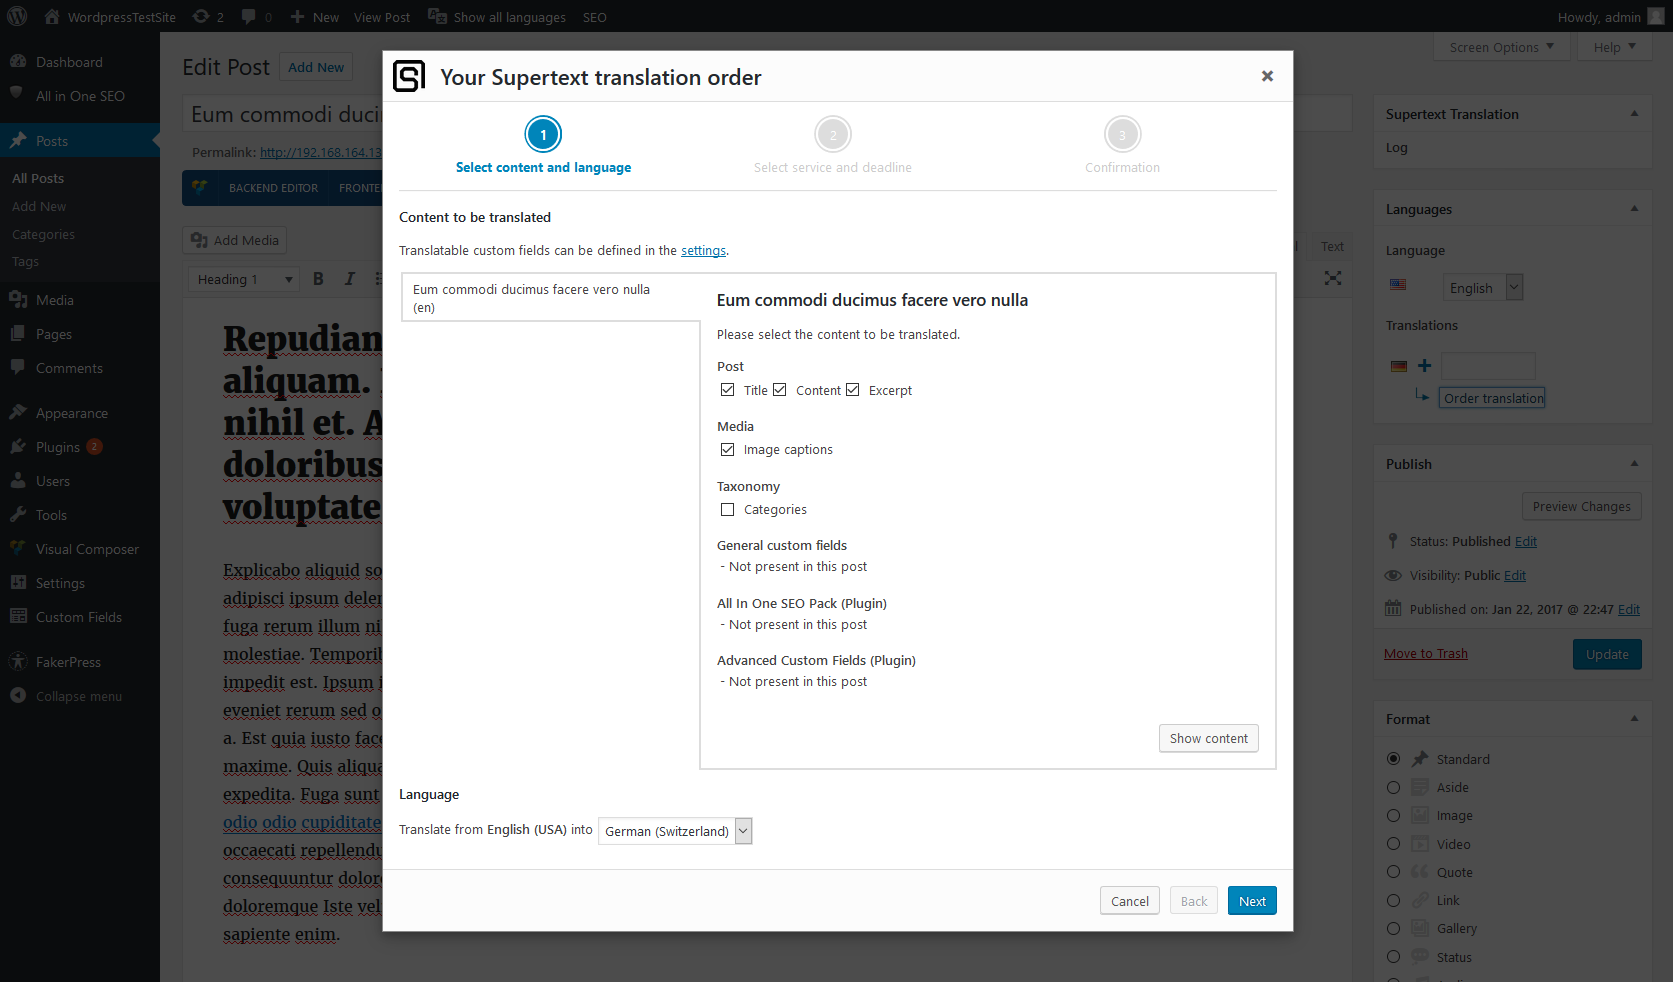Collapse the Publish metabox
1673x982 pixels.
[x=1634, y=464]
